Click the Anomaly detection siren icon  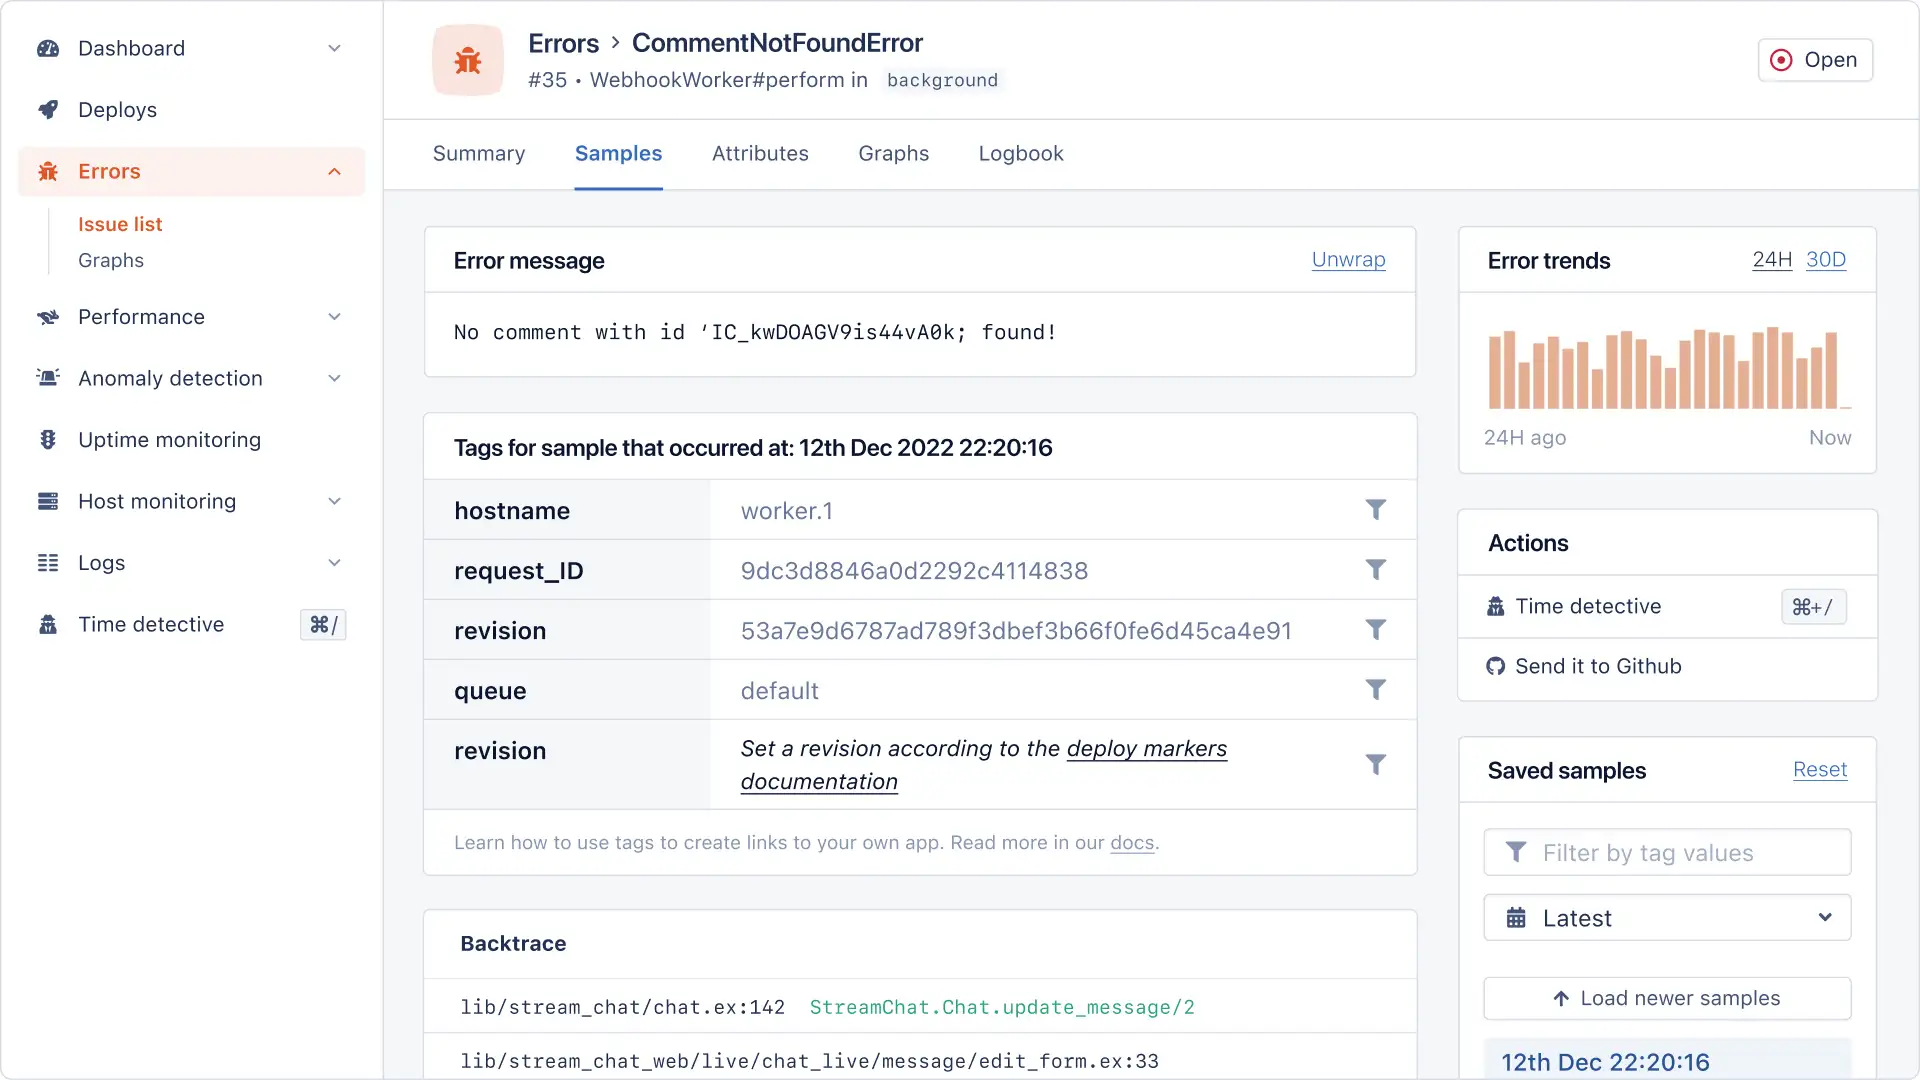point(48,378)
